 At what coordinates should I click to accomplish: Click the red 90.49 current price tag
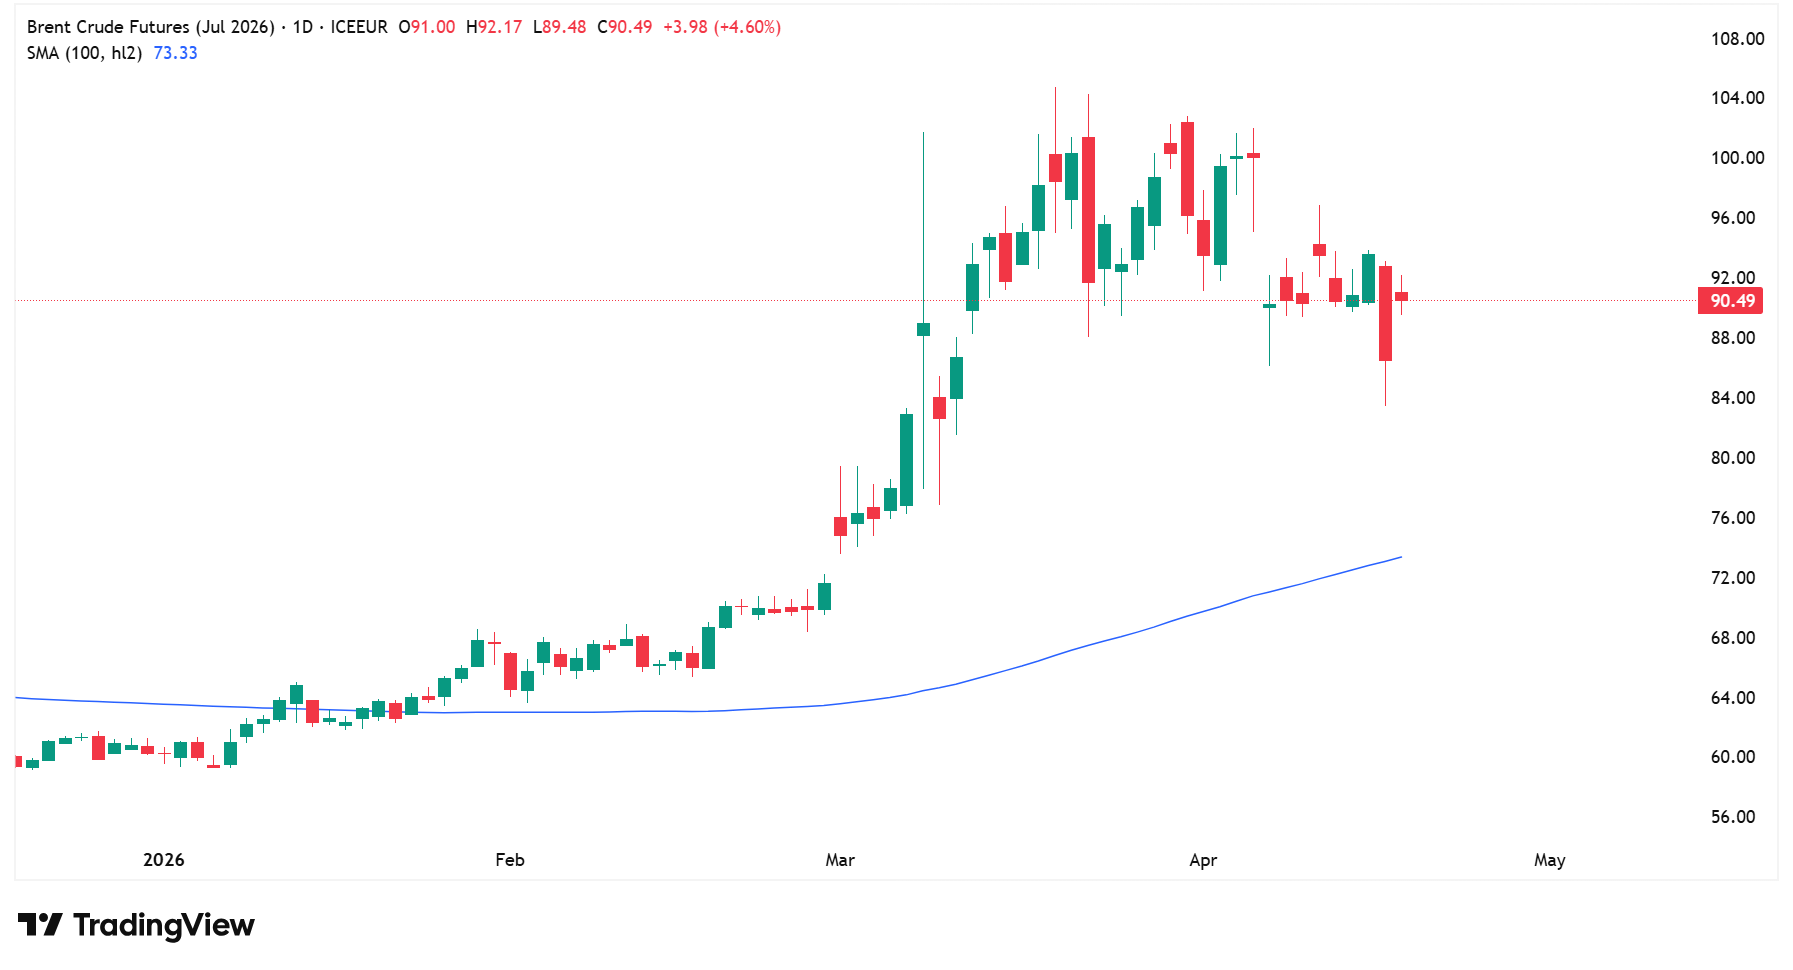tap(1731, 301)
